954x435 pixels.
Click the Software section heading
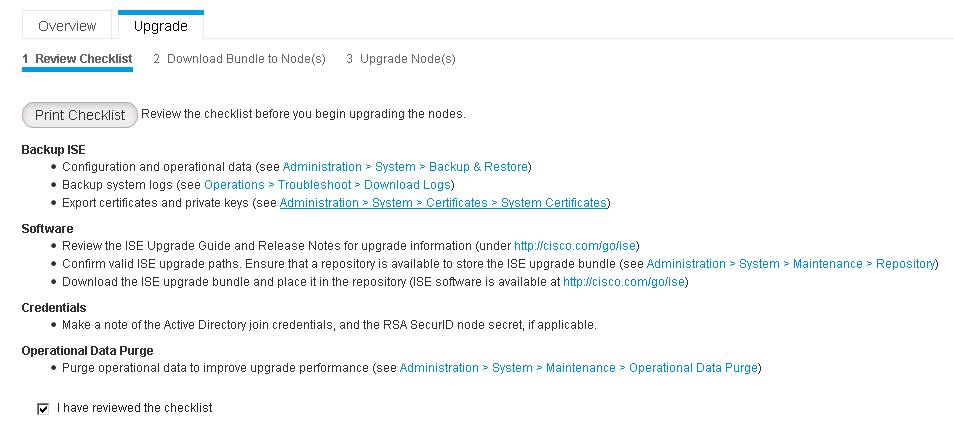click(x=47, y=229)
